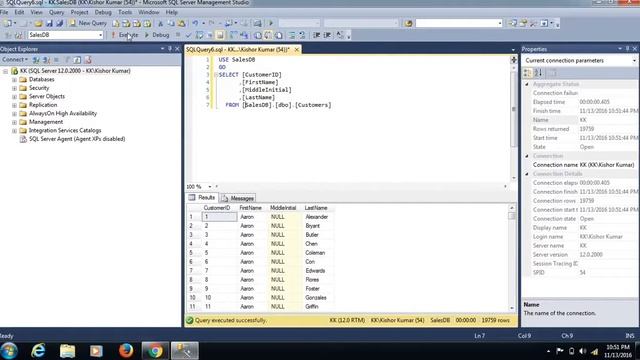Viewport: 640px width, 360px height.
Task: Switch to the Messages tab
Action: (x=238, y=198)
